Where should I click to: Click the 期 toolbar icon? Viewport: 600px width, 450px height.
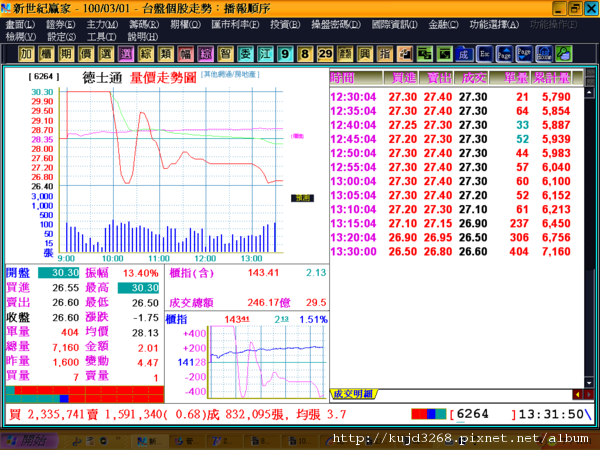66,54
